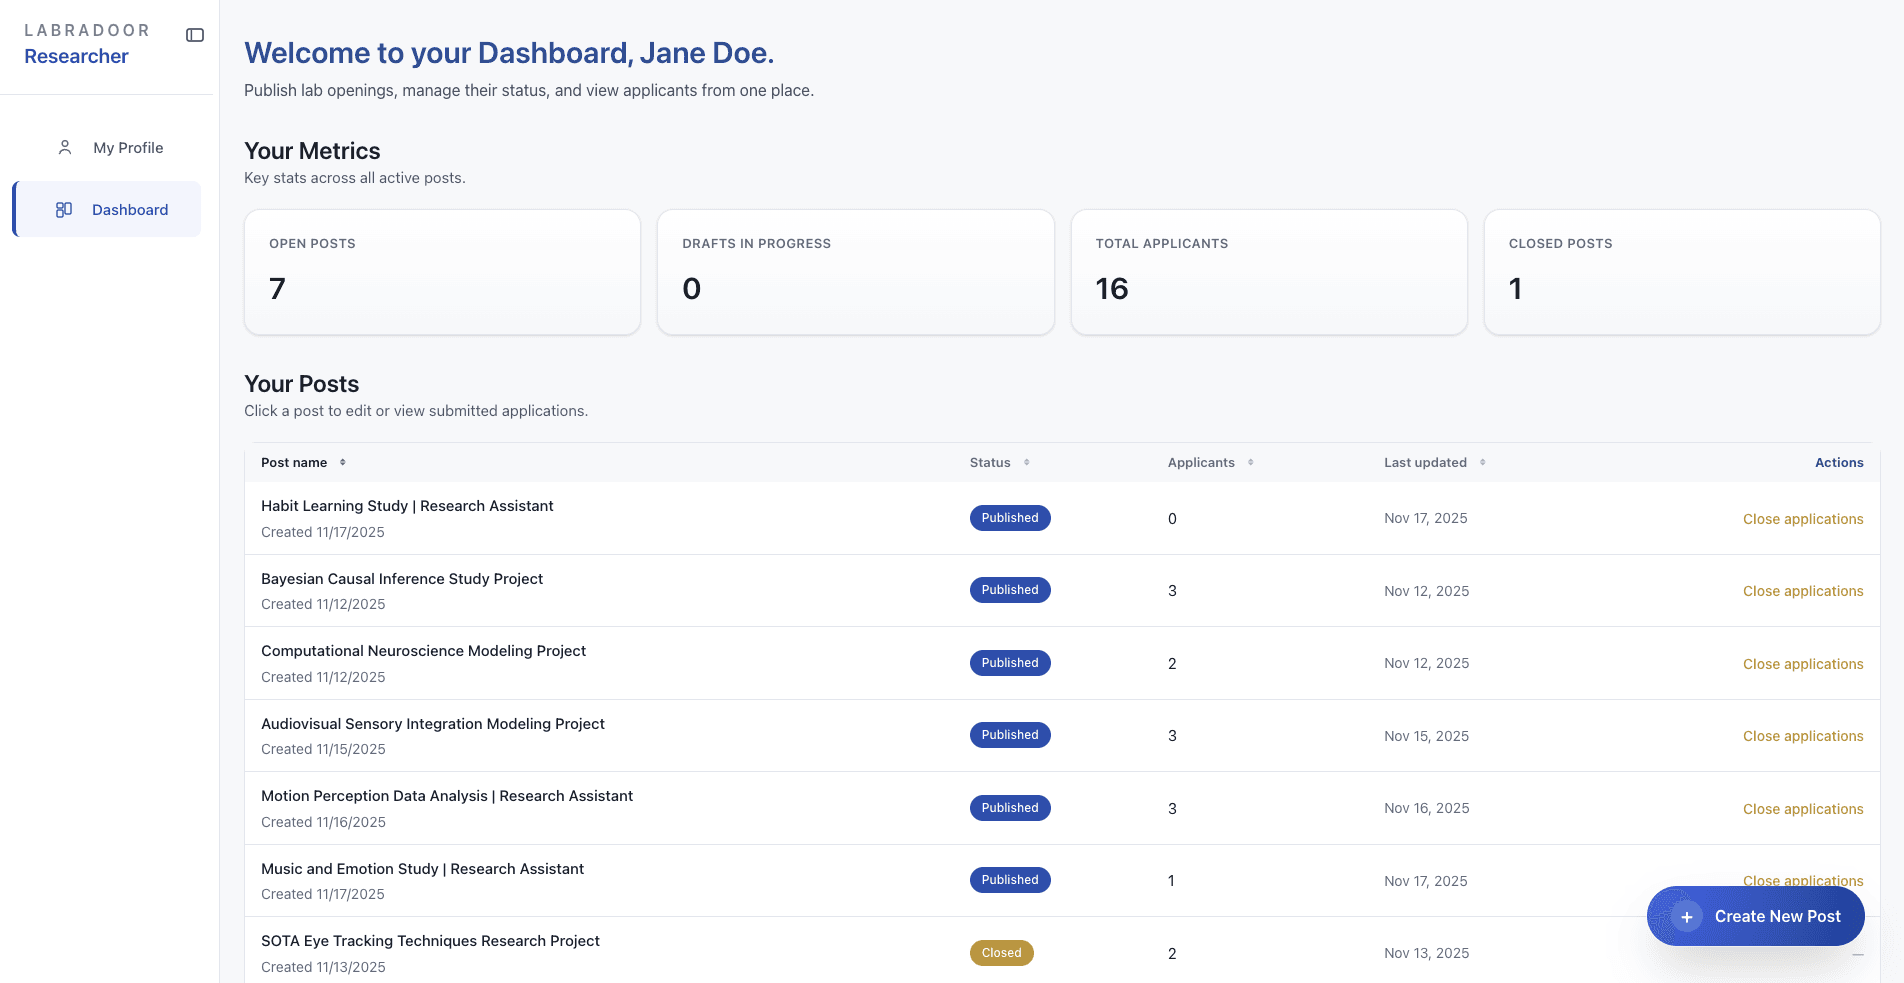The width and height of the screenshot is (1904, 983).
Task: Close applications for Motion Perception Data Analysis
Action: 1803,808
